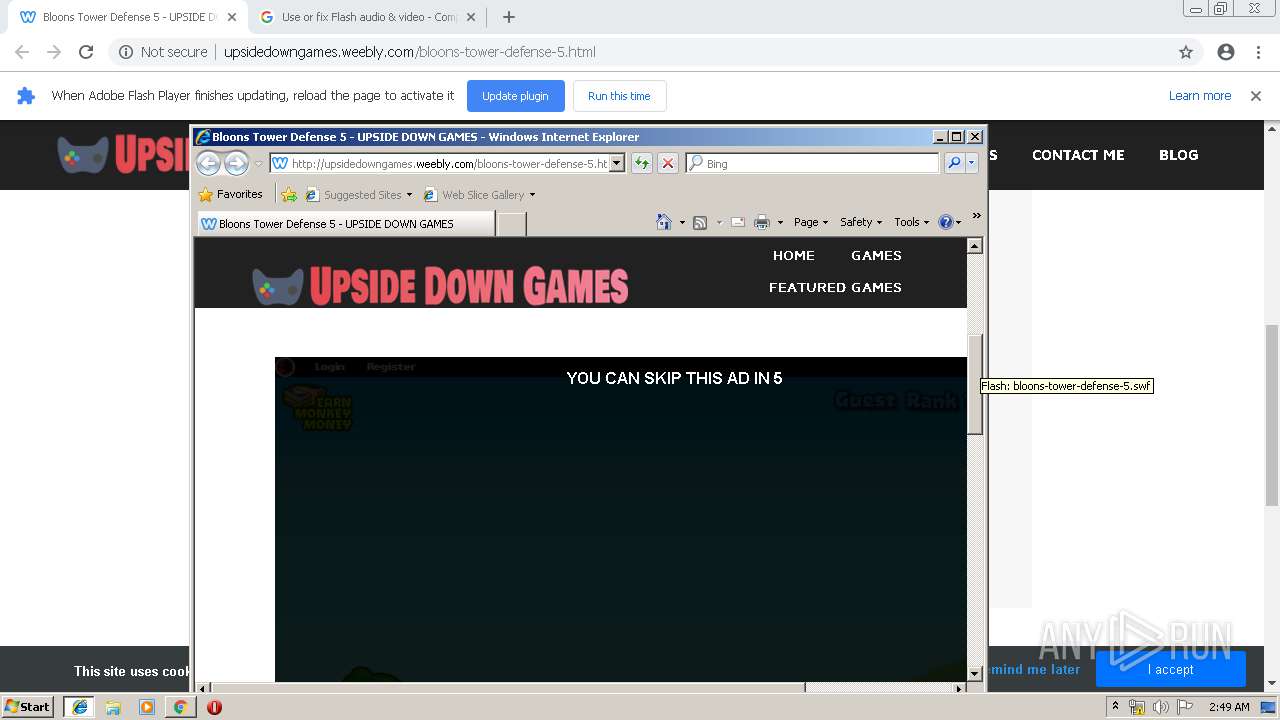Open IE Safety menu

[861, 222]
